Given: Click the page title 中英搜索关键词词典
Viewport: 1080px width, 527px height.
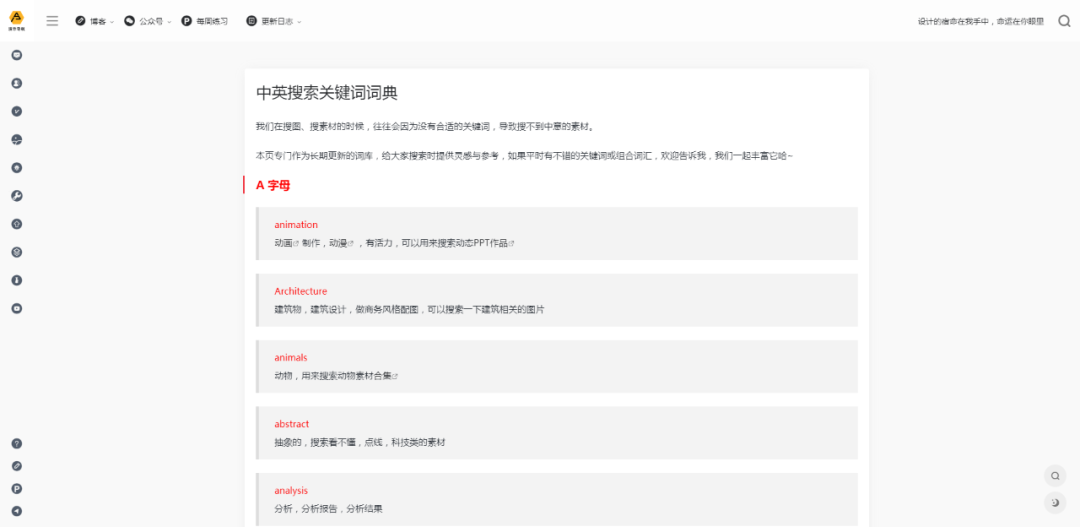Looking at the screenshot, I should (x=326, y=93).
